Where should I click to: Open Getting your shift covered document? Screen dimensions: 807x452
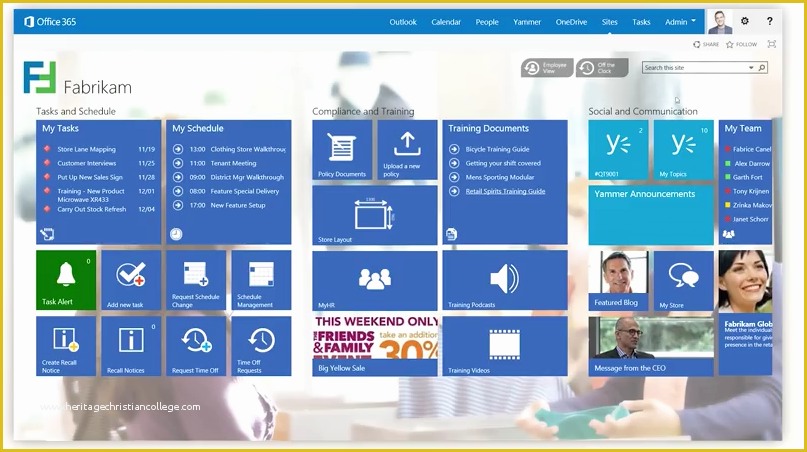pos(503,163)
